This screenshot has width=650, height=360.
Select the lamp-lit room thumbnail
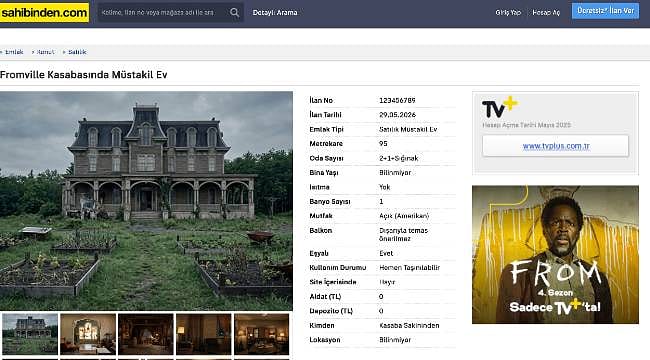[x=204, y=334]
